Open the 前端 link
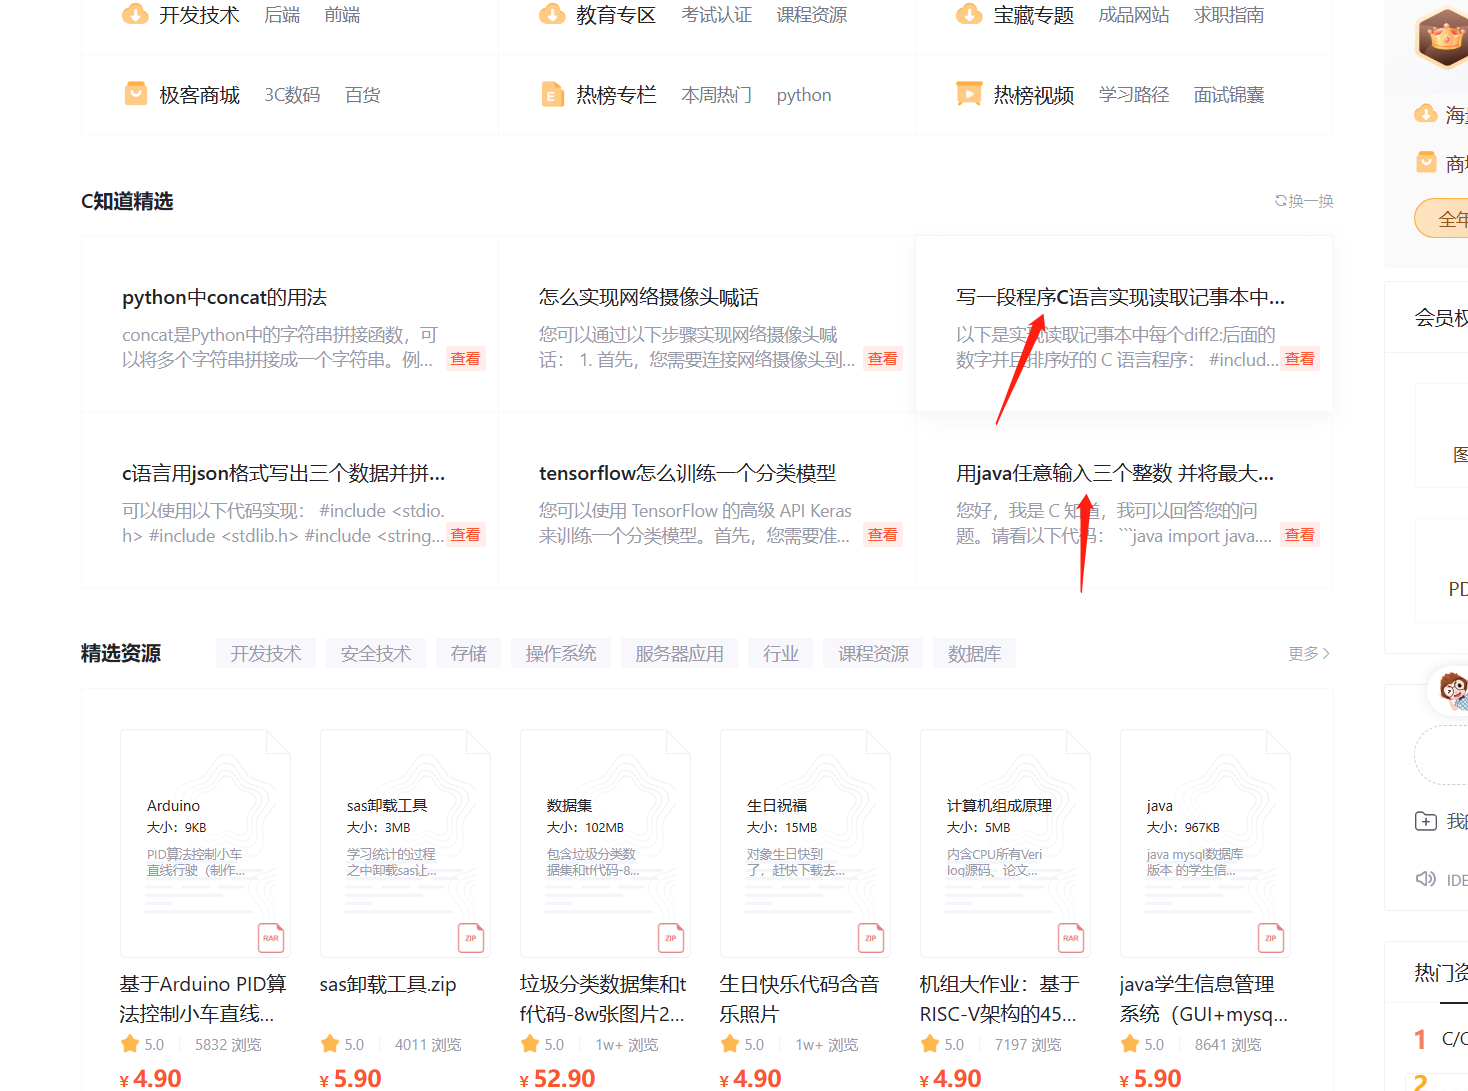 tap(342, 15)
